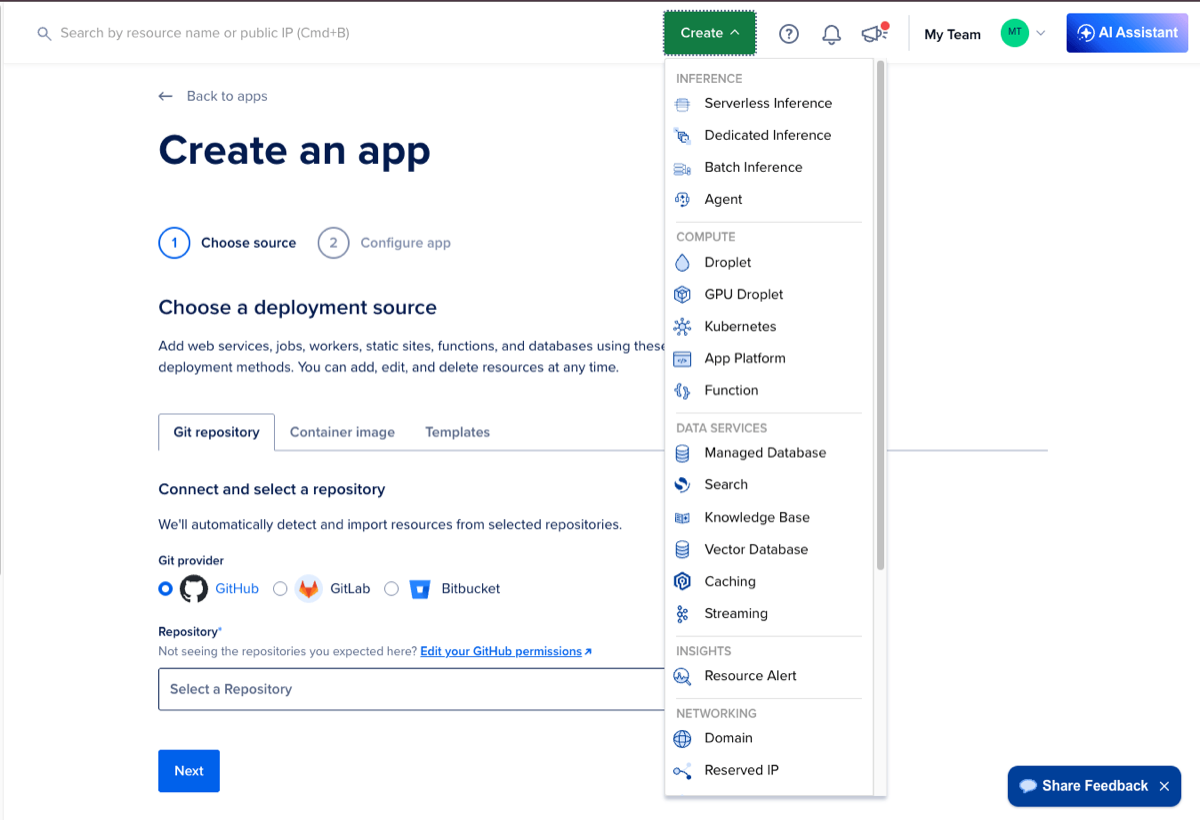
Task: Click the Serverless Inference icon
Action: 682,104
